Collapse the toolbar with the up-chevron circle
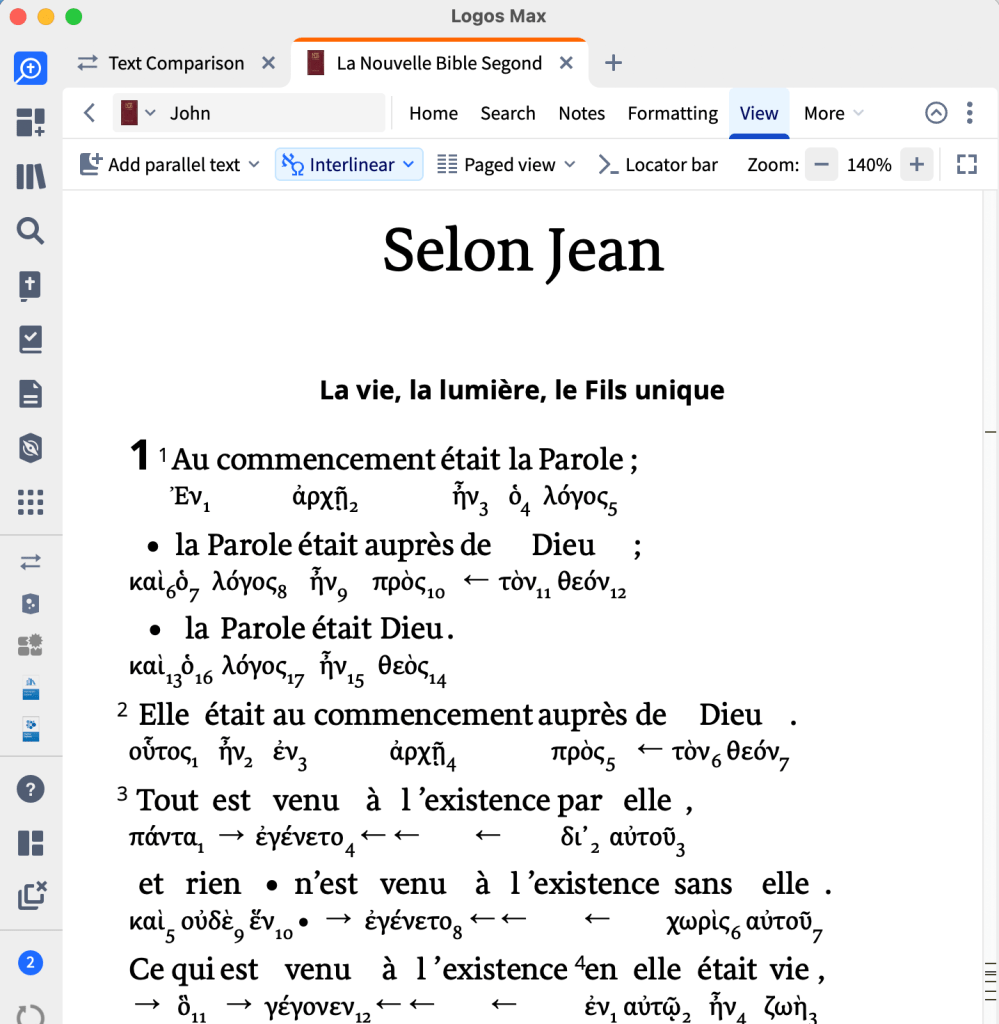Image resolution: width=999 pixels, height=1024 pixels. pos(936,113)
